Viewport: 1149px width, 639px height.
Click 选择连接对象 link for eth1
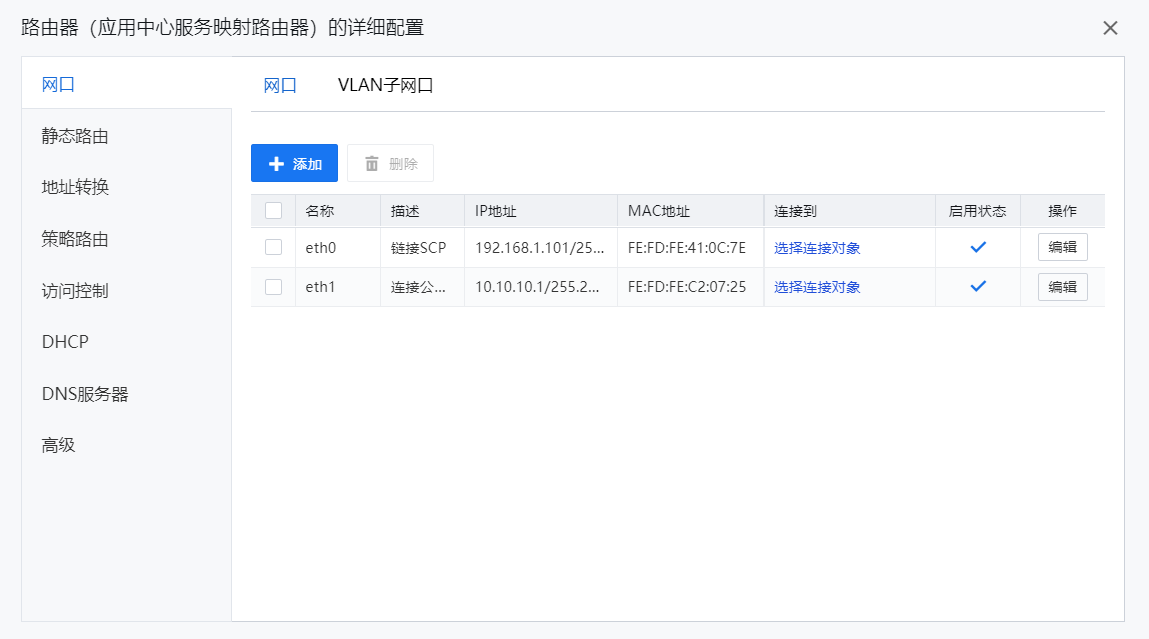817,288
